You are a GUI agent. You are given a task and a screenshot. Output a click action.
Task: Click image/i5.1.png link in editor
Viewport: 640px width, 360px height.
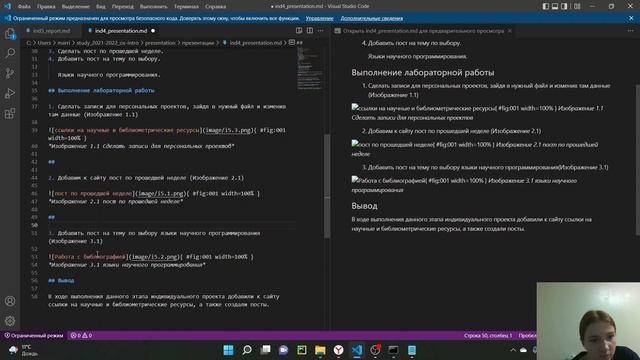160,193
